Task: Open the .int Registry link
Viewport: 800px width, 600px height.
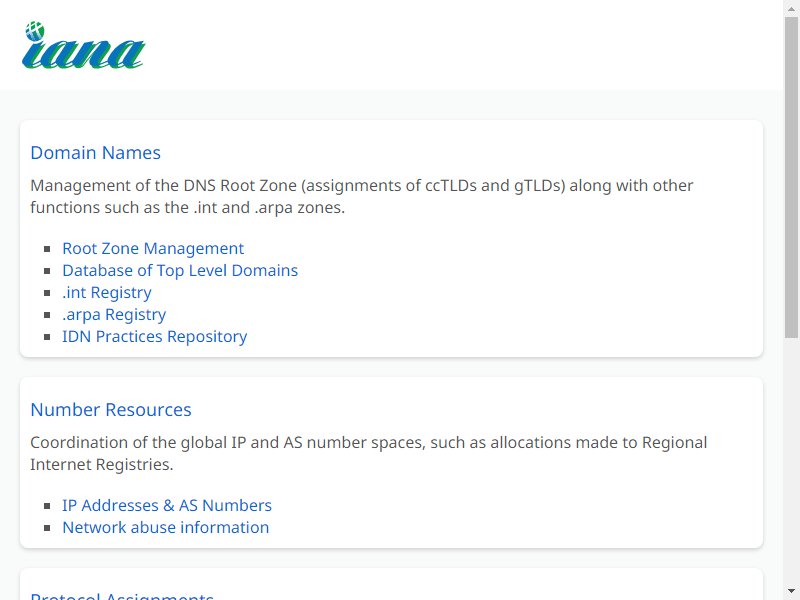Action: point(107,292)
